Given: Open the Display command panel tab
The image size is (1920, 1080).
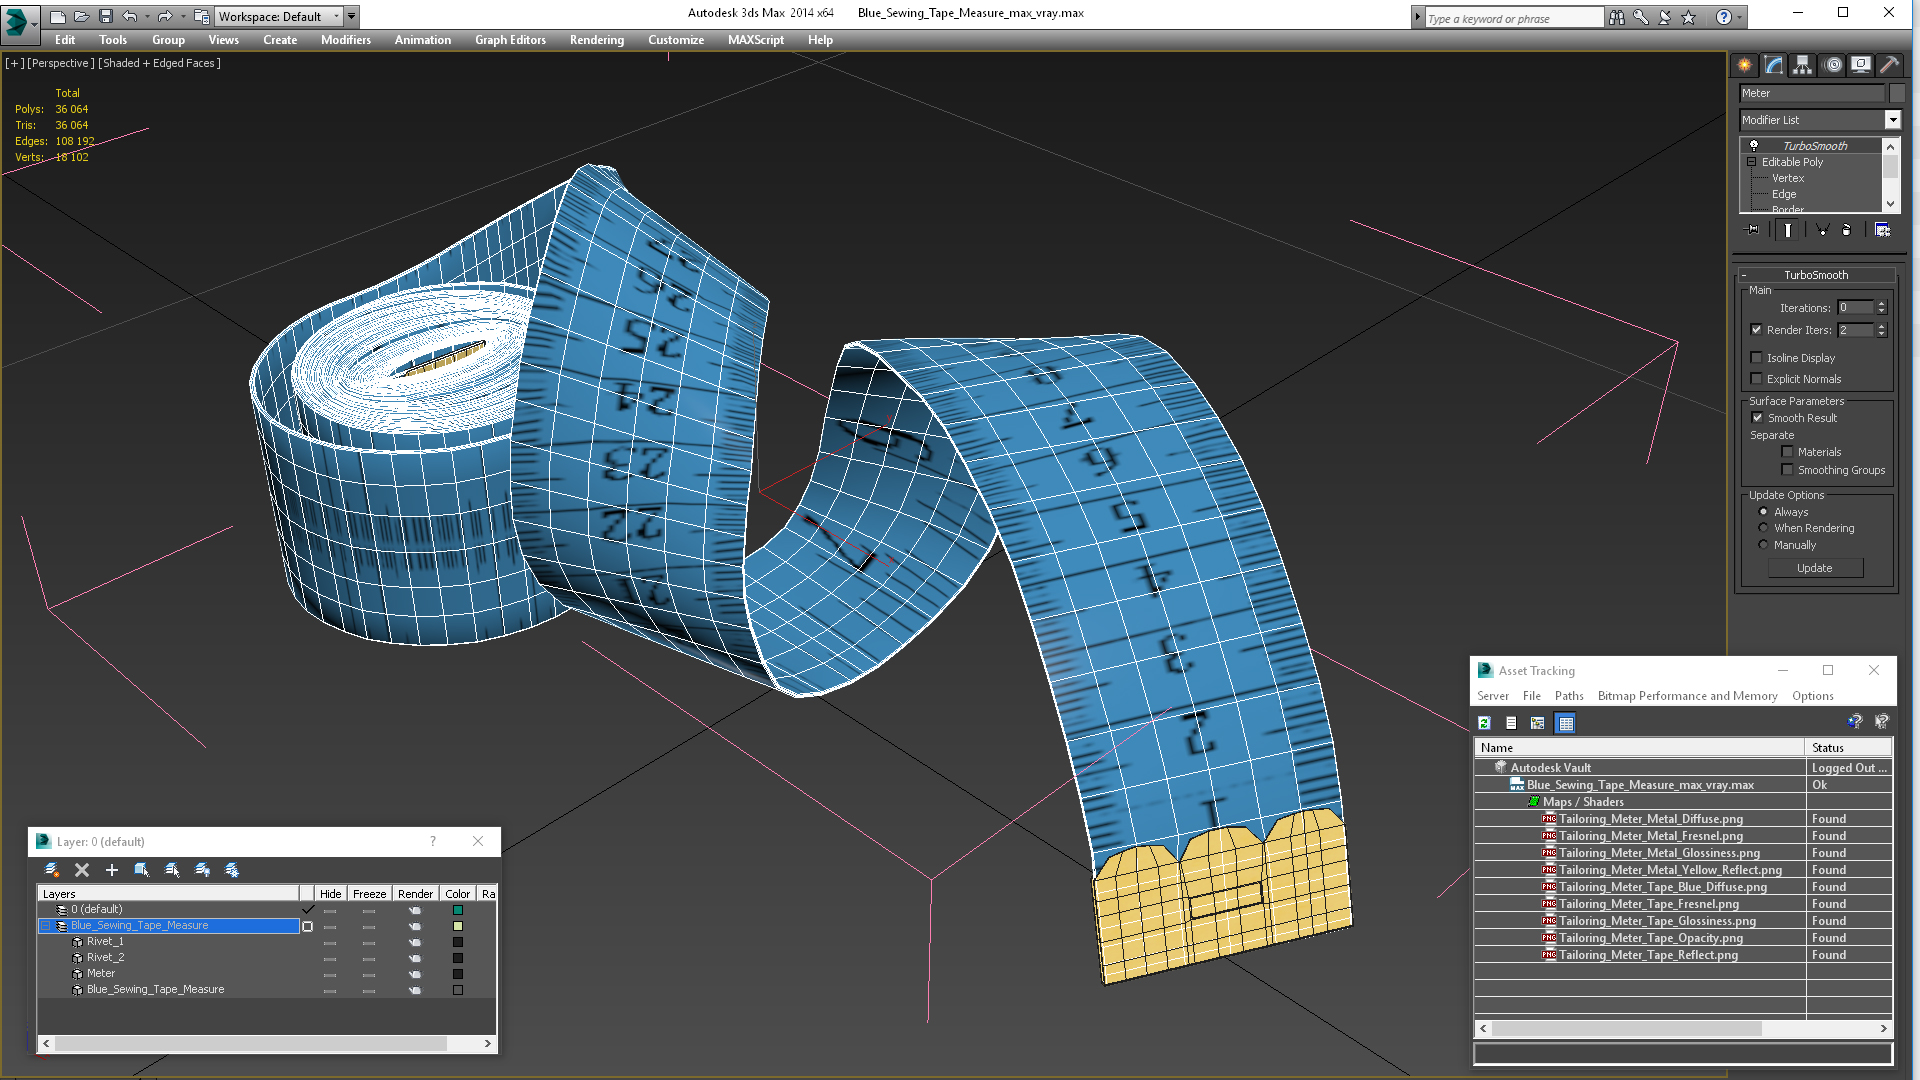Looking at the screenshot, I should [x=1861, y=65].
